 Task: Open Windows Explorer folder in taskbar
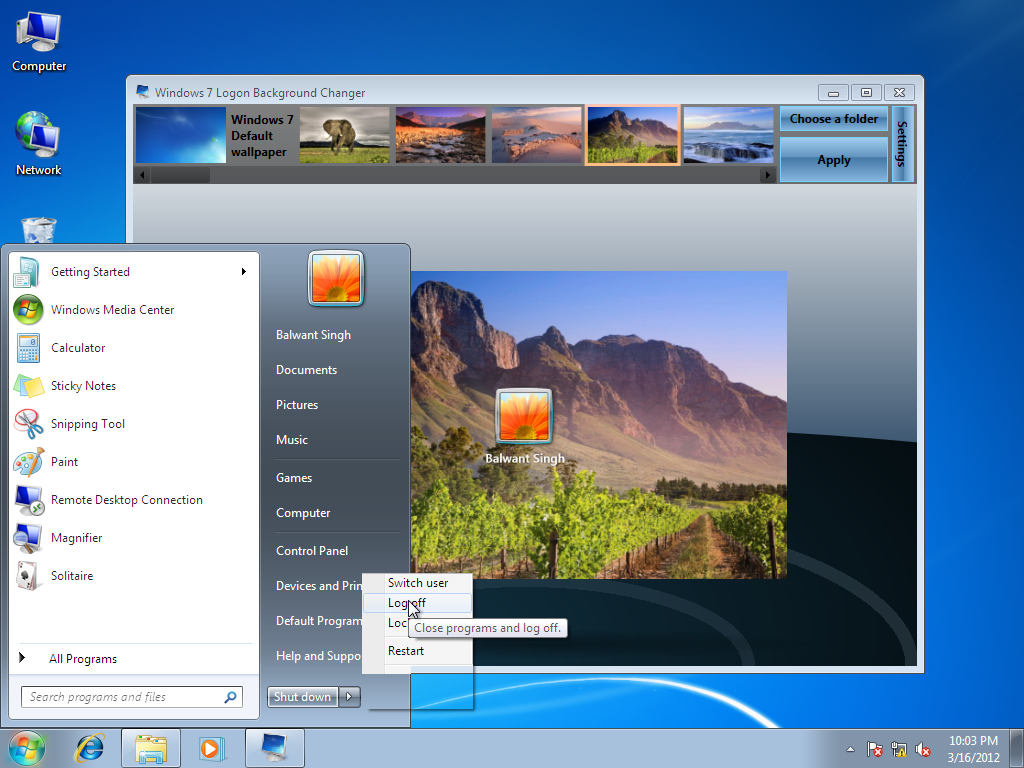pyautogui.click(x=151, y=748)
